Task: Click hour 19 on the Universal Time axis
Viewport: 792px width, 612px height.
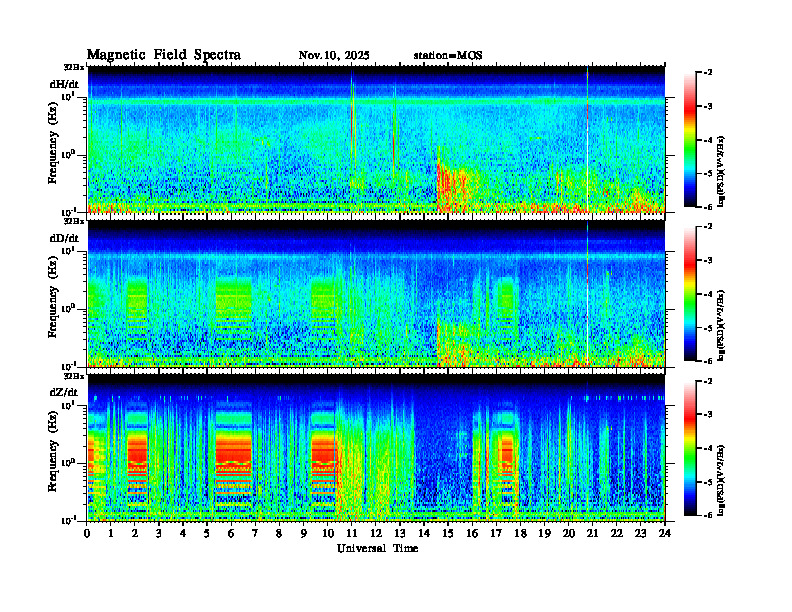Action: [544, 533]
